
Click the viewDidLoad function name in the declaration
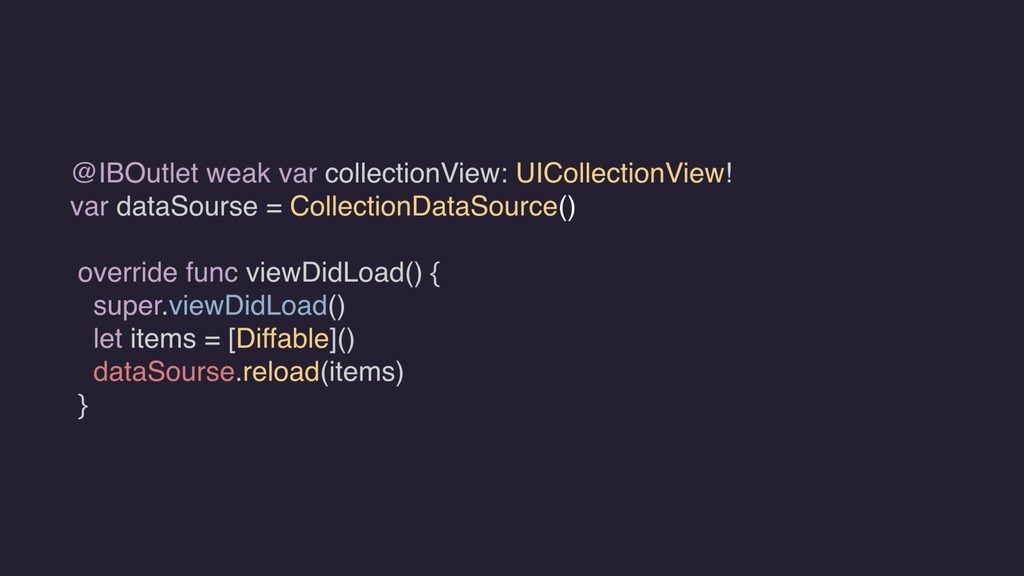[325, 273]
